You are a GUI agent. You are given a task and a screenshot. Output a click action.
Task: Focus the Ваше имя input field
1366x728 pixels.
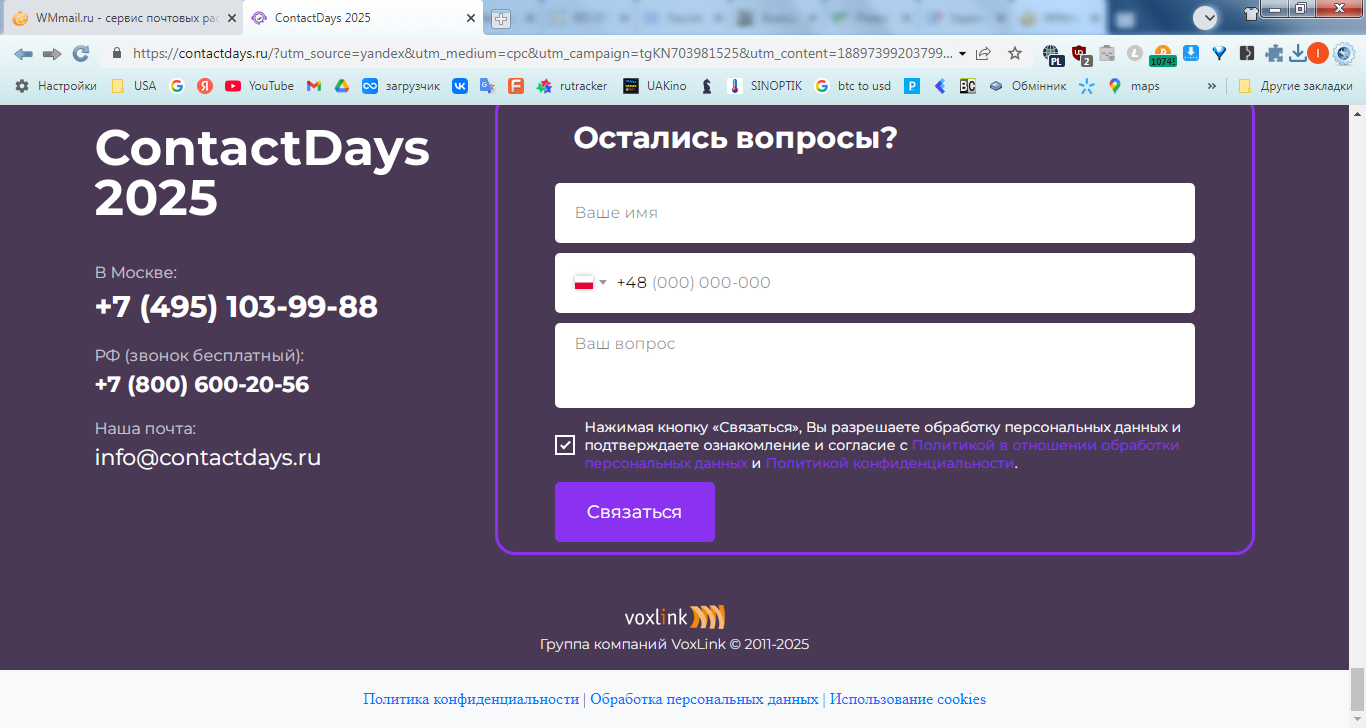[x=875, y=213]
